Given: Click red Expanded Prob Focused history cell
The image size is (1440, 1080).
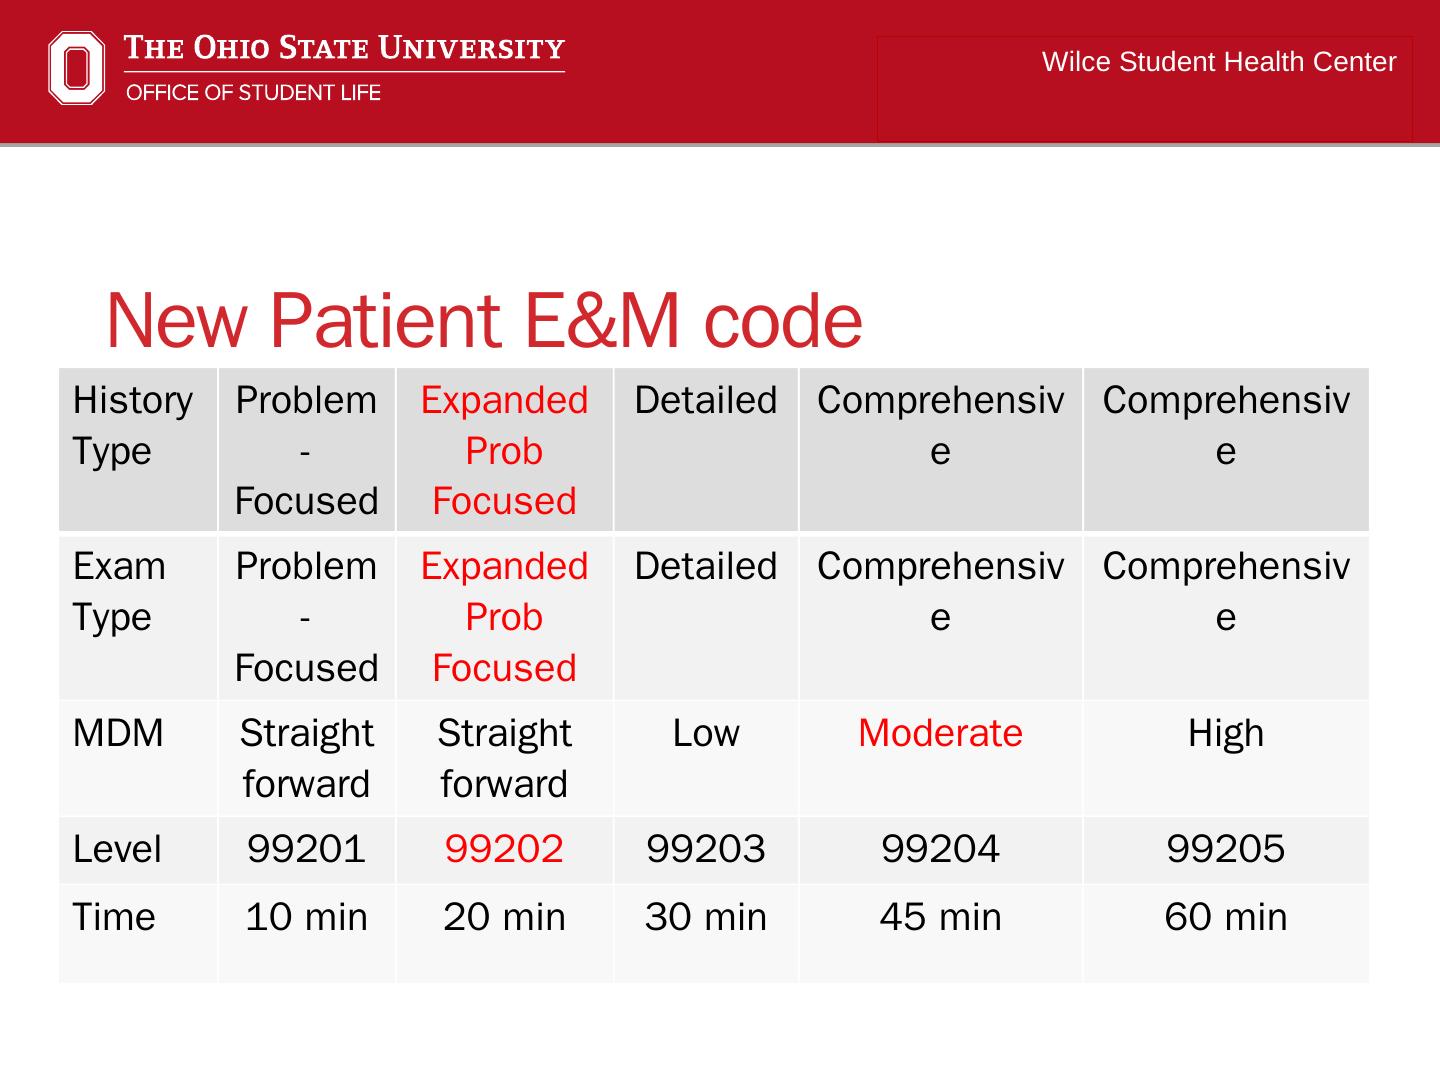Looking at the screenshot, I should point(504,450).
